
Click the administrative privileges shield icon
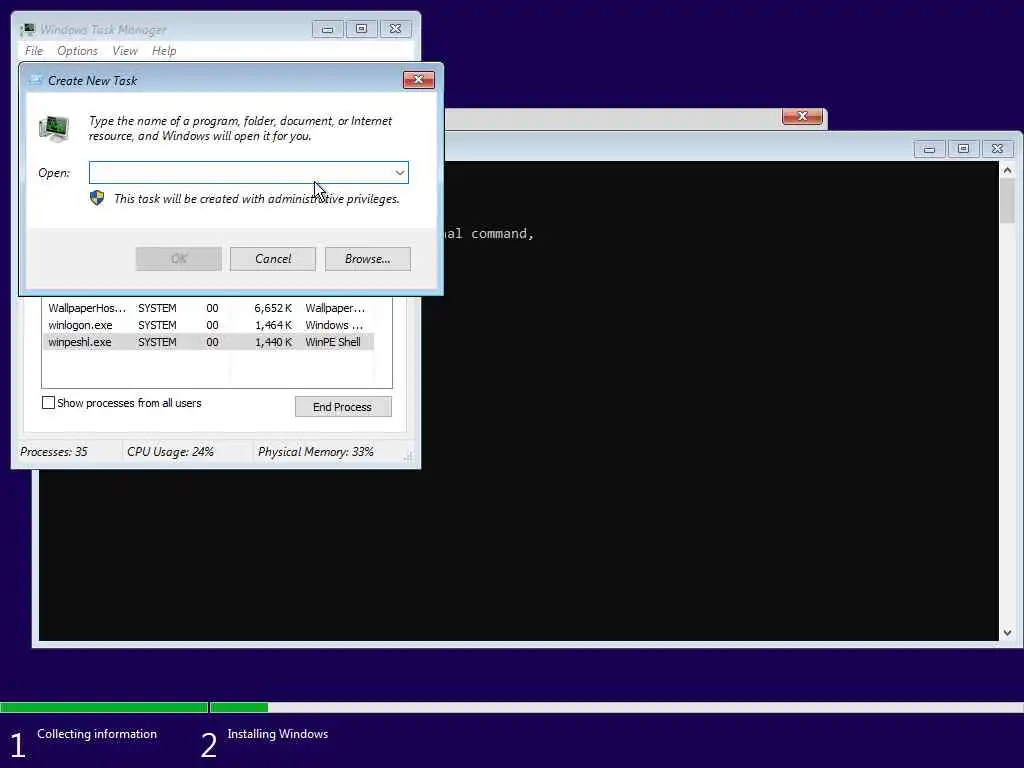[97, 198]
